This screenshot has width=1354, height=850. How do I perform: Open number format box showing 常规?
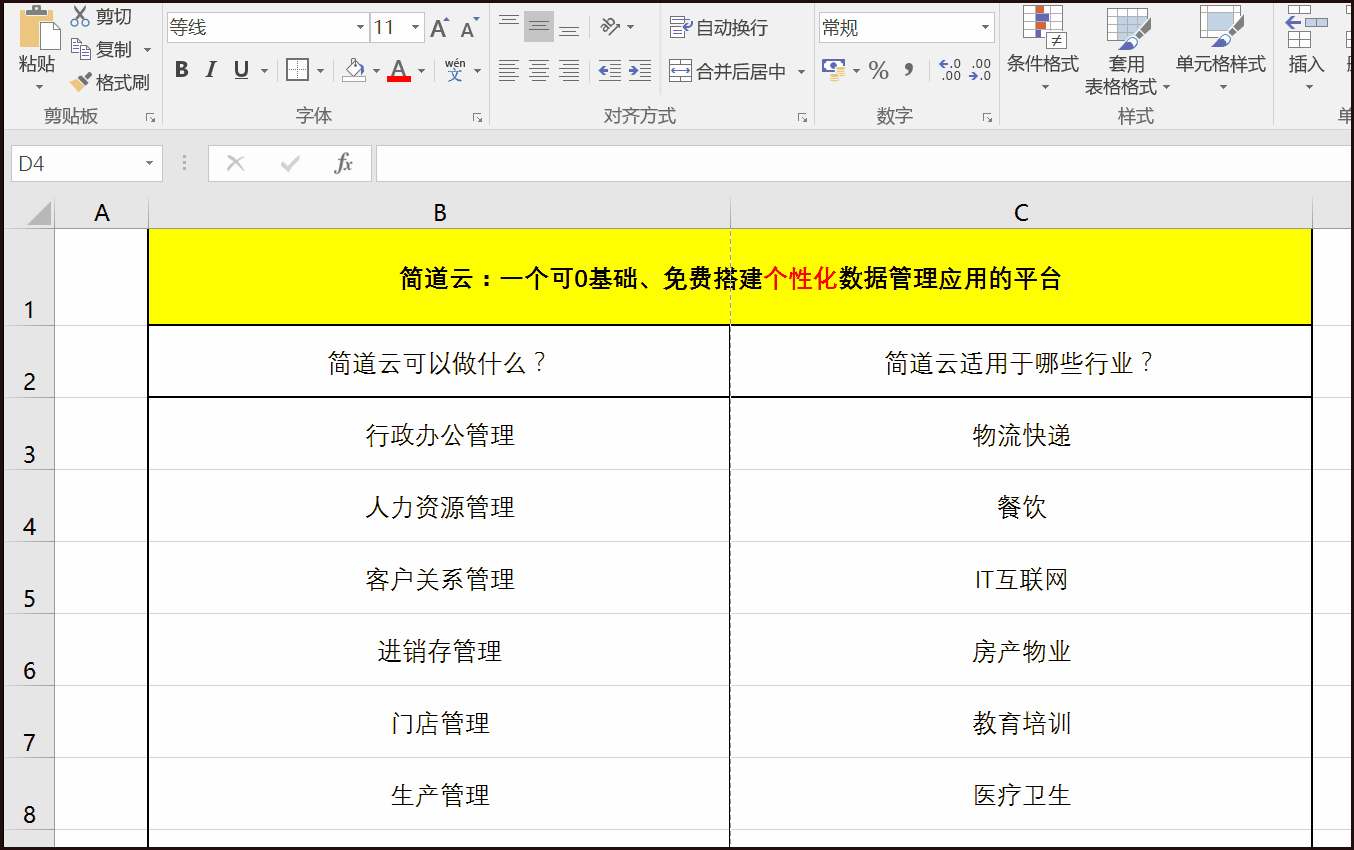point(907,27)
